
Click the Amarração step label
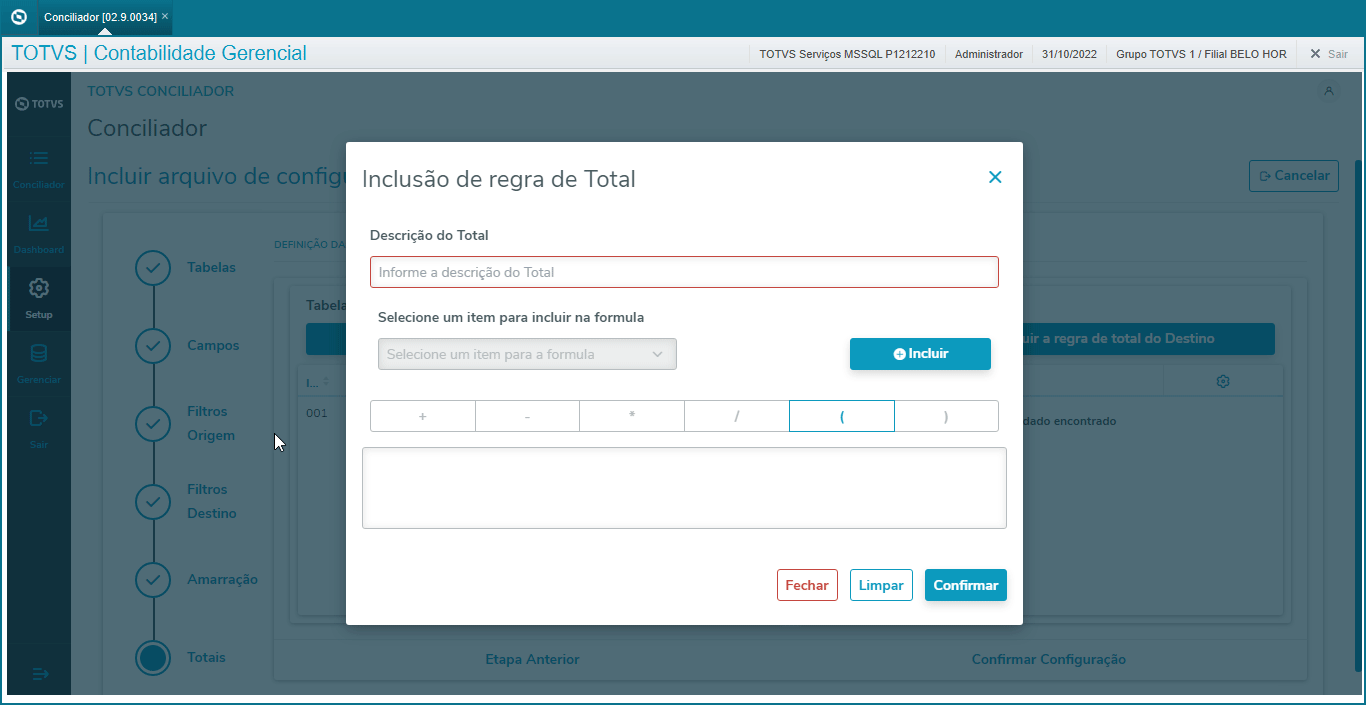click(x=222, y=580)
